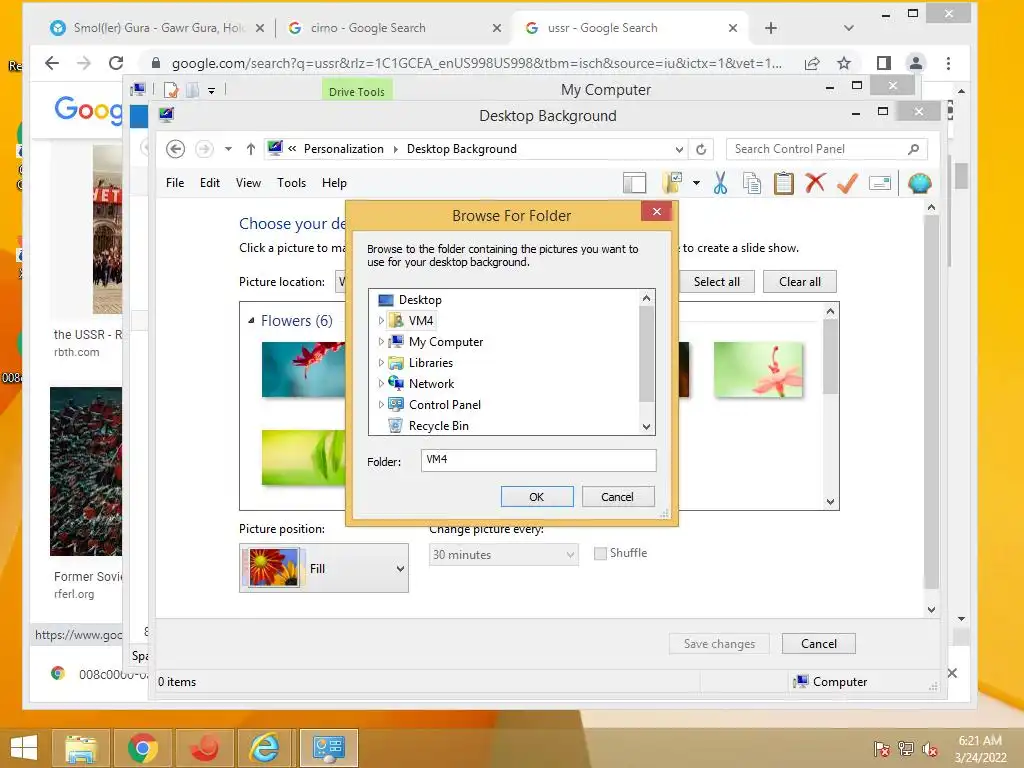Click Personalization in the breadcrumb
Viewport: 1024px width, 768px height.
tap(344, 149)
